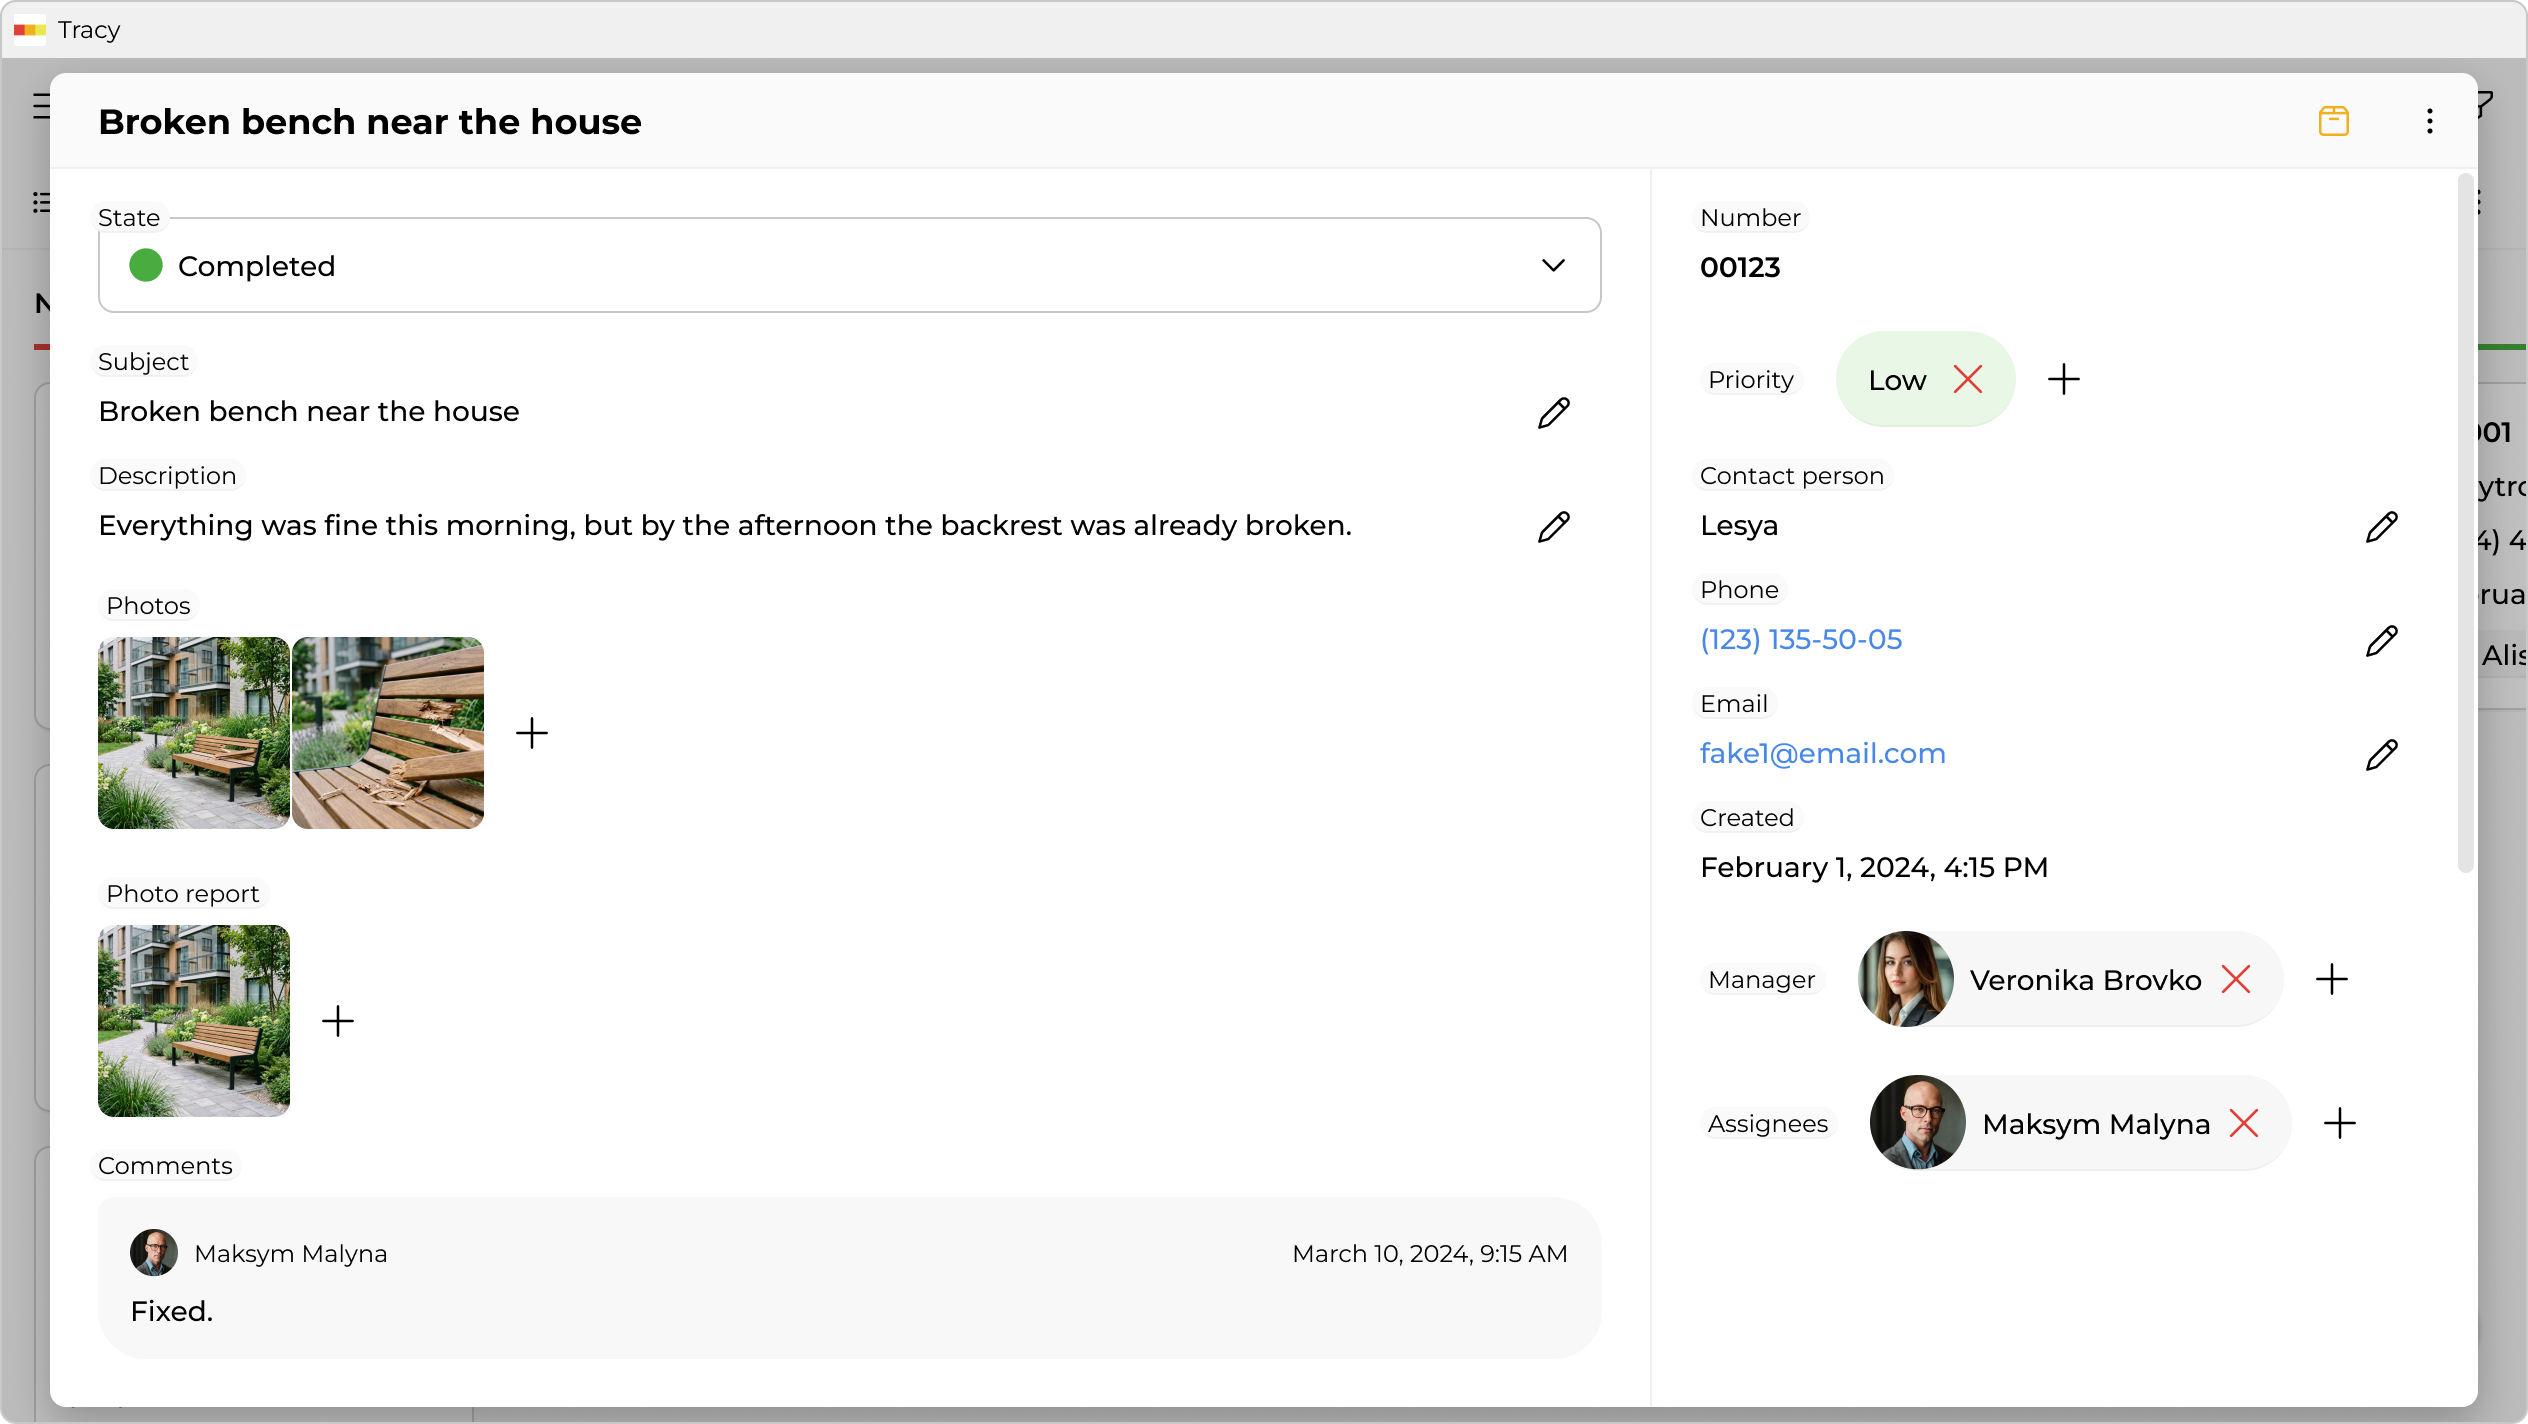The height and width of the screenshot is (1424, 2528).
Task: Open the broken bench close-up photo
Action: point(388,733)
